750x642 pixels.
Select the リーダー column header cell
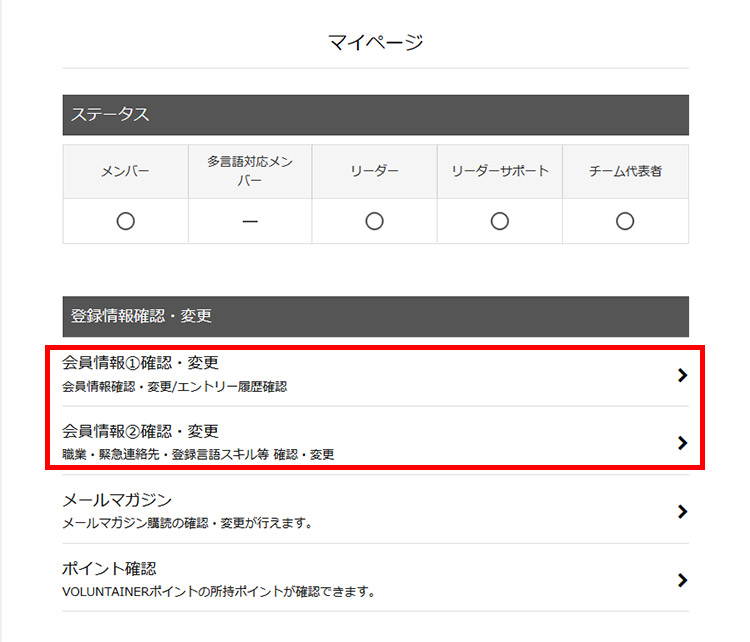click(375, 171)
